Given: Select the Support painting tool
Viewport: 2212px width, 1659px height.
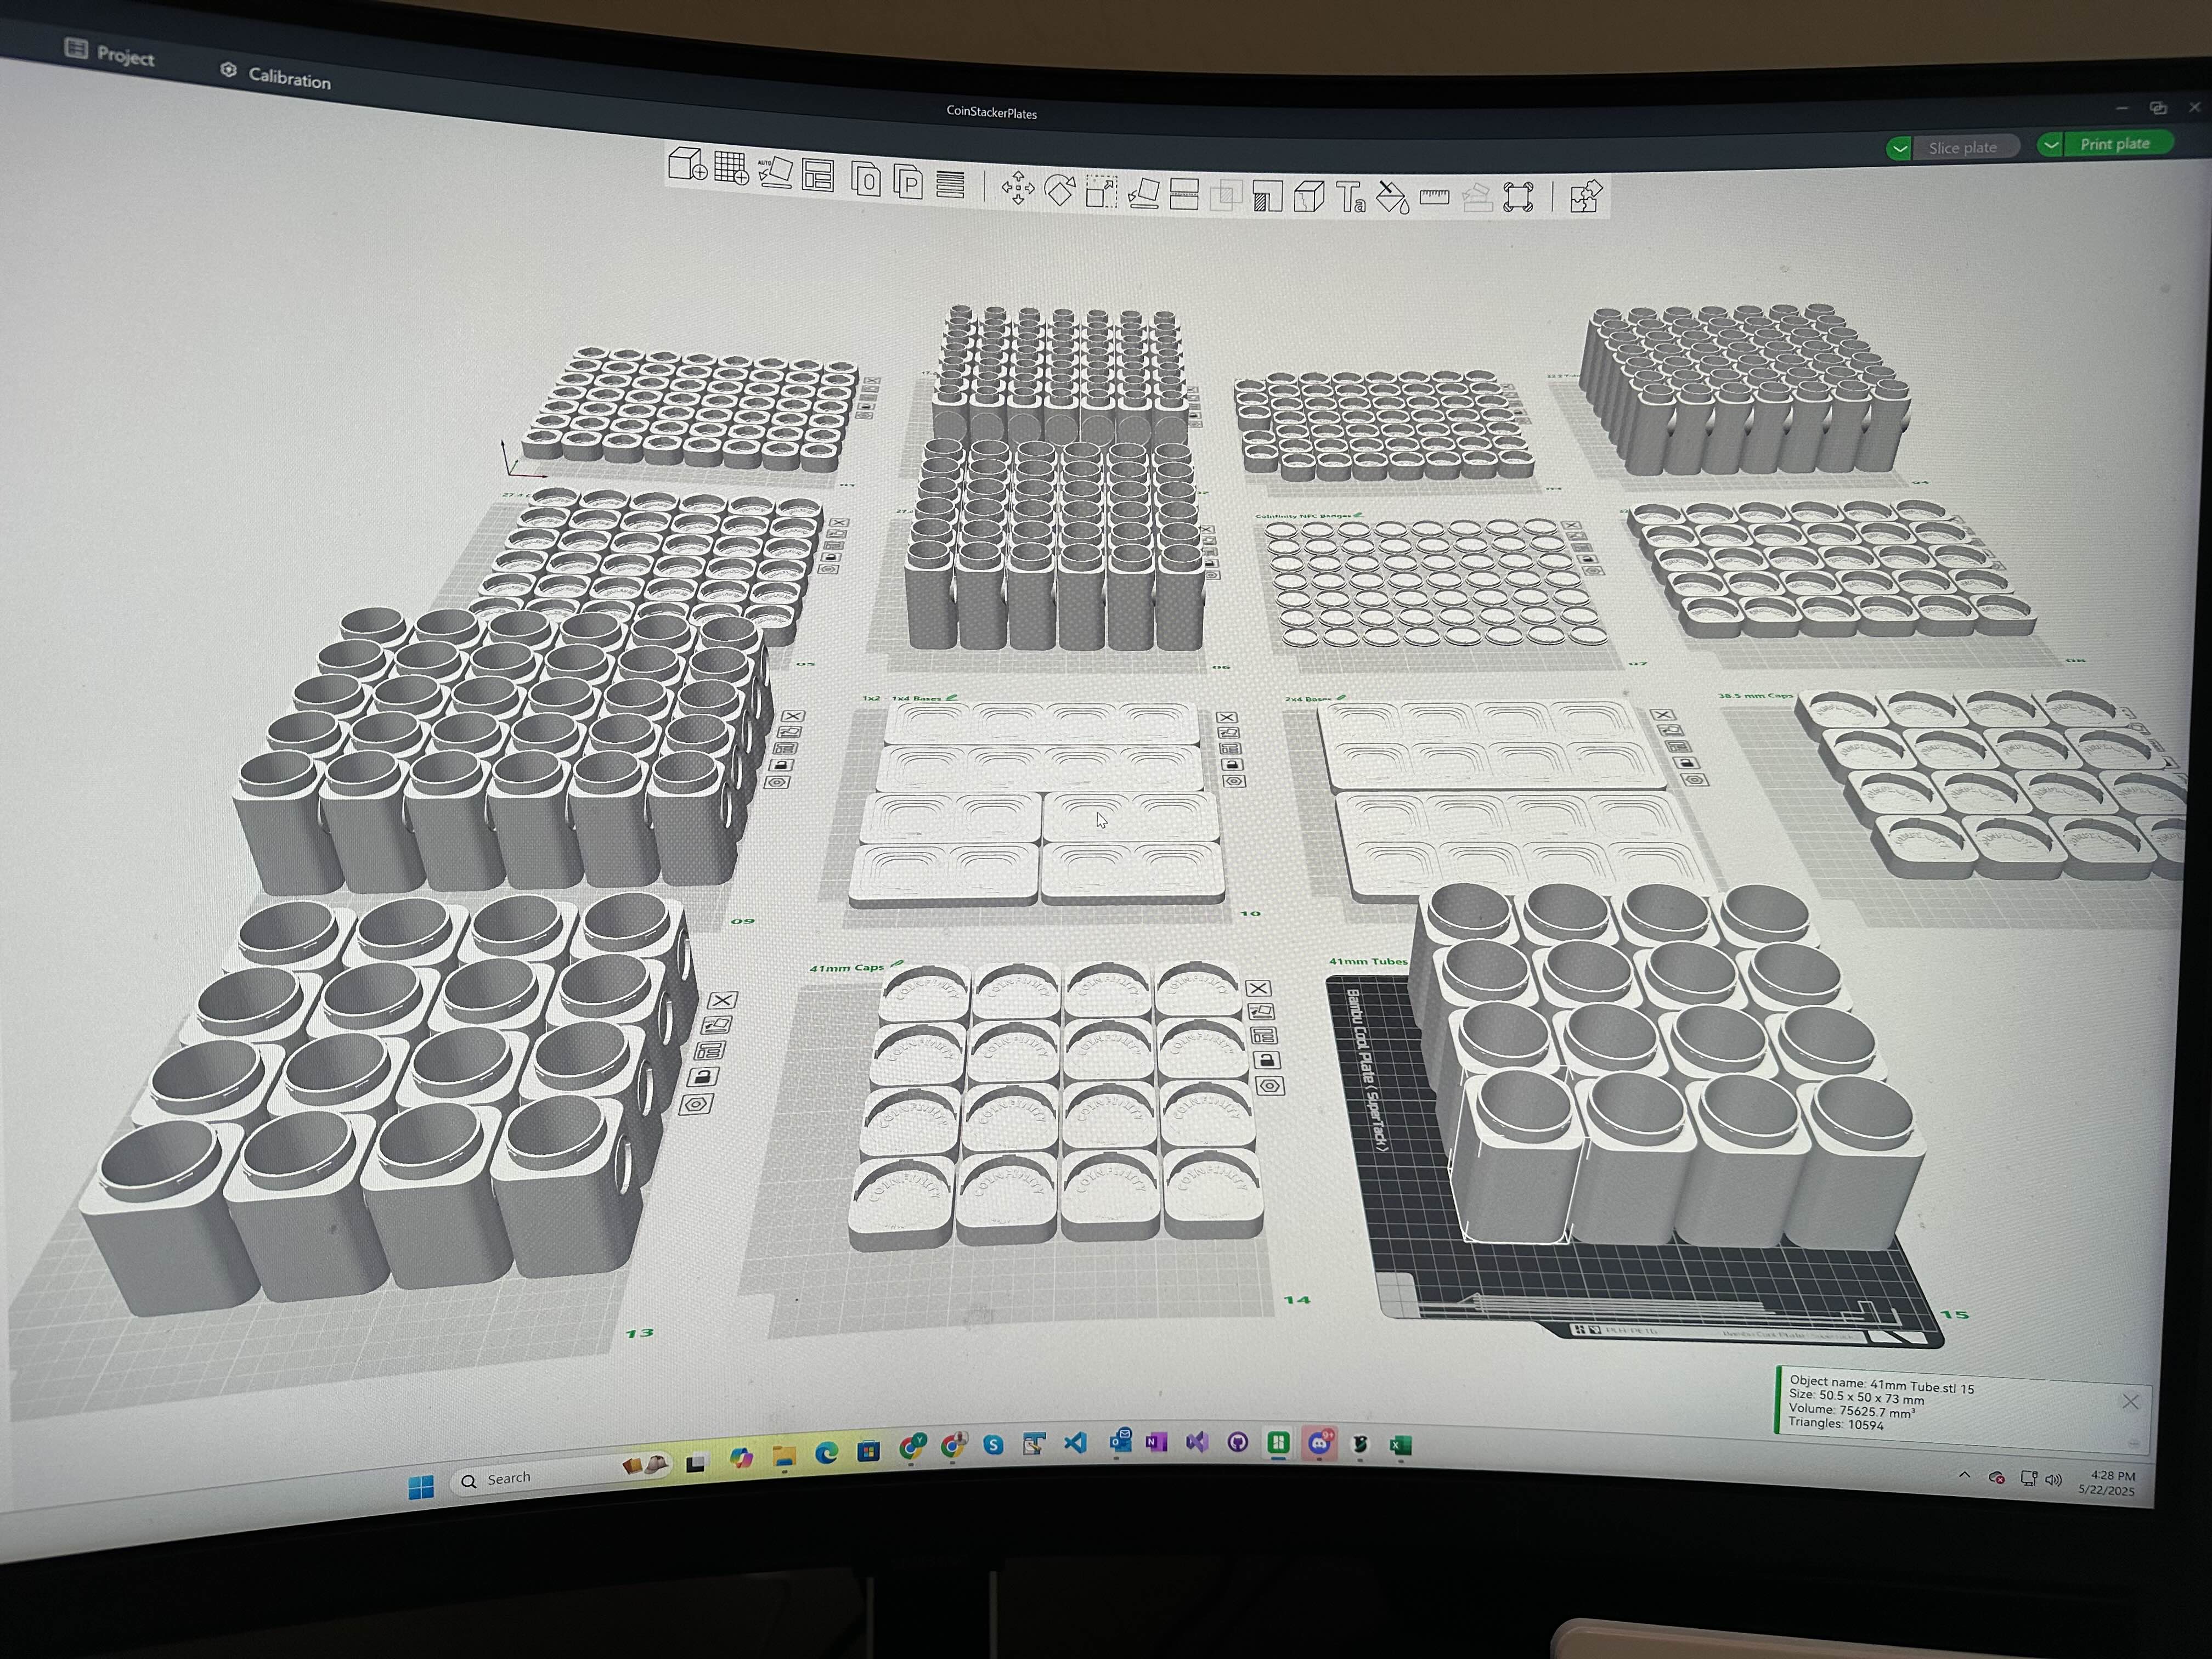Looking at the screenshot, I should click(x=1268, y=196).
